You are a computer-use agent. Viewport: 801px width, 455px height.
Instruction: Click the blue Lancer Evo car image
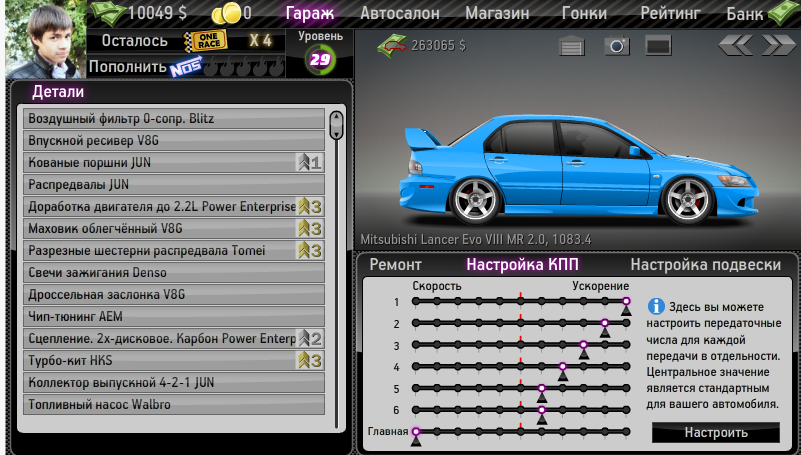click(578, 171)
